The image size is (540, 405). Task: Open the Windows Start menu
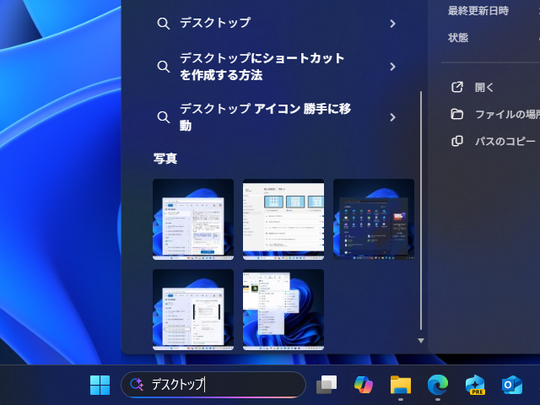100,385
